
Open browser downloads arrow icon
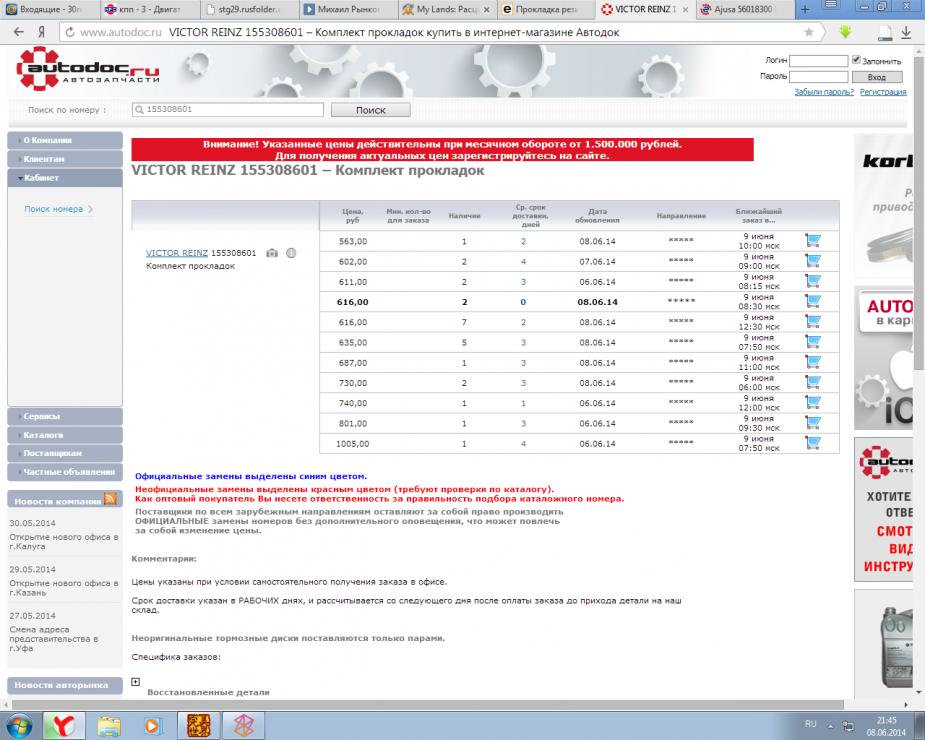tap(906, 32)
